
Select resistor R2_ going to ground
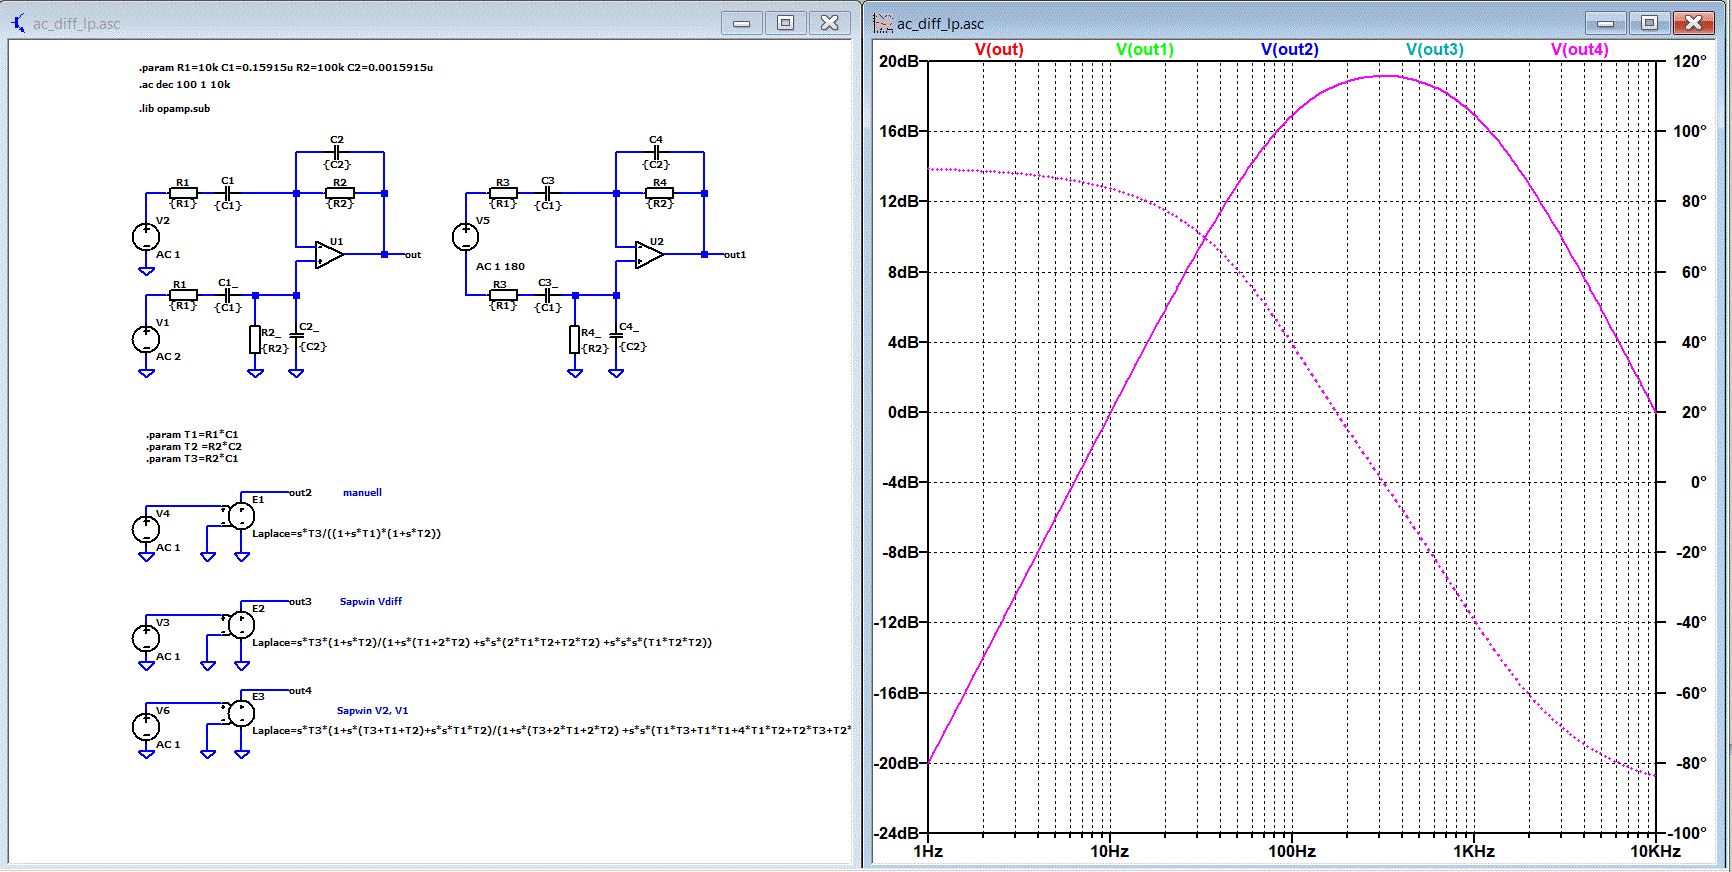(x=255, y=340)
